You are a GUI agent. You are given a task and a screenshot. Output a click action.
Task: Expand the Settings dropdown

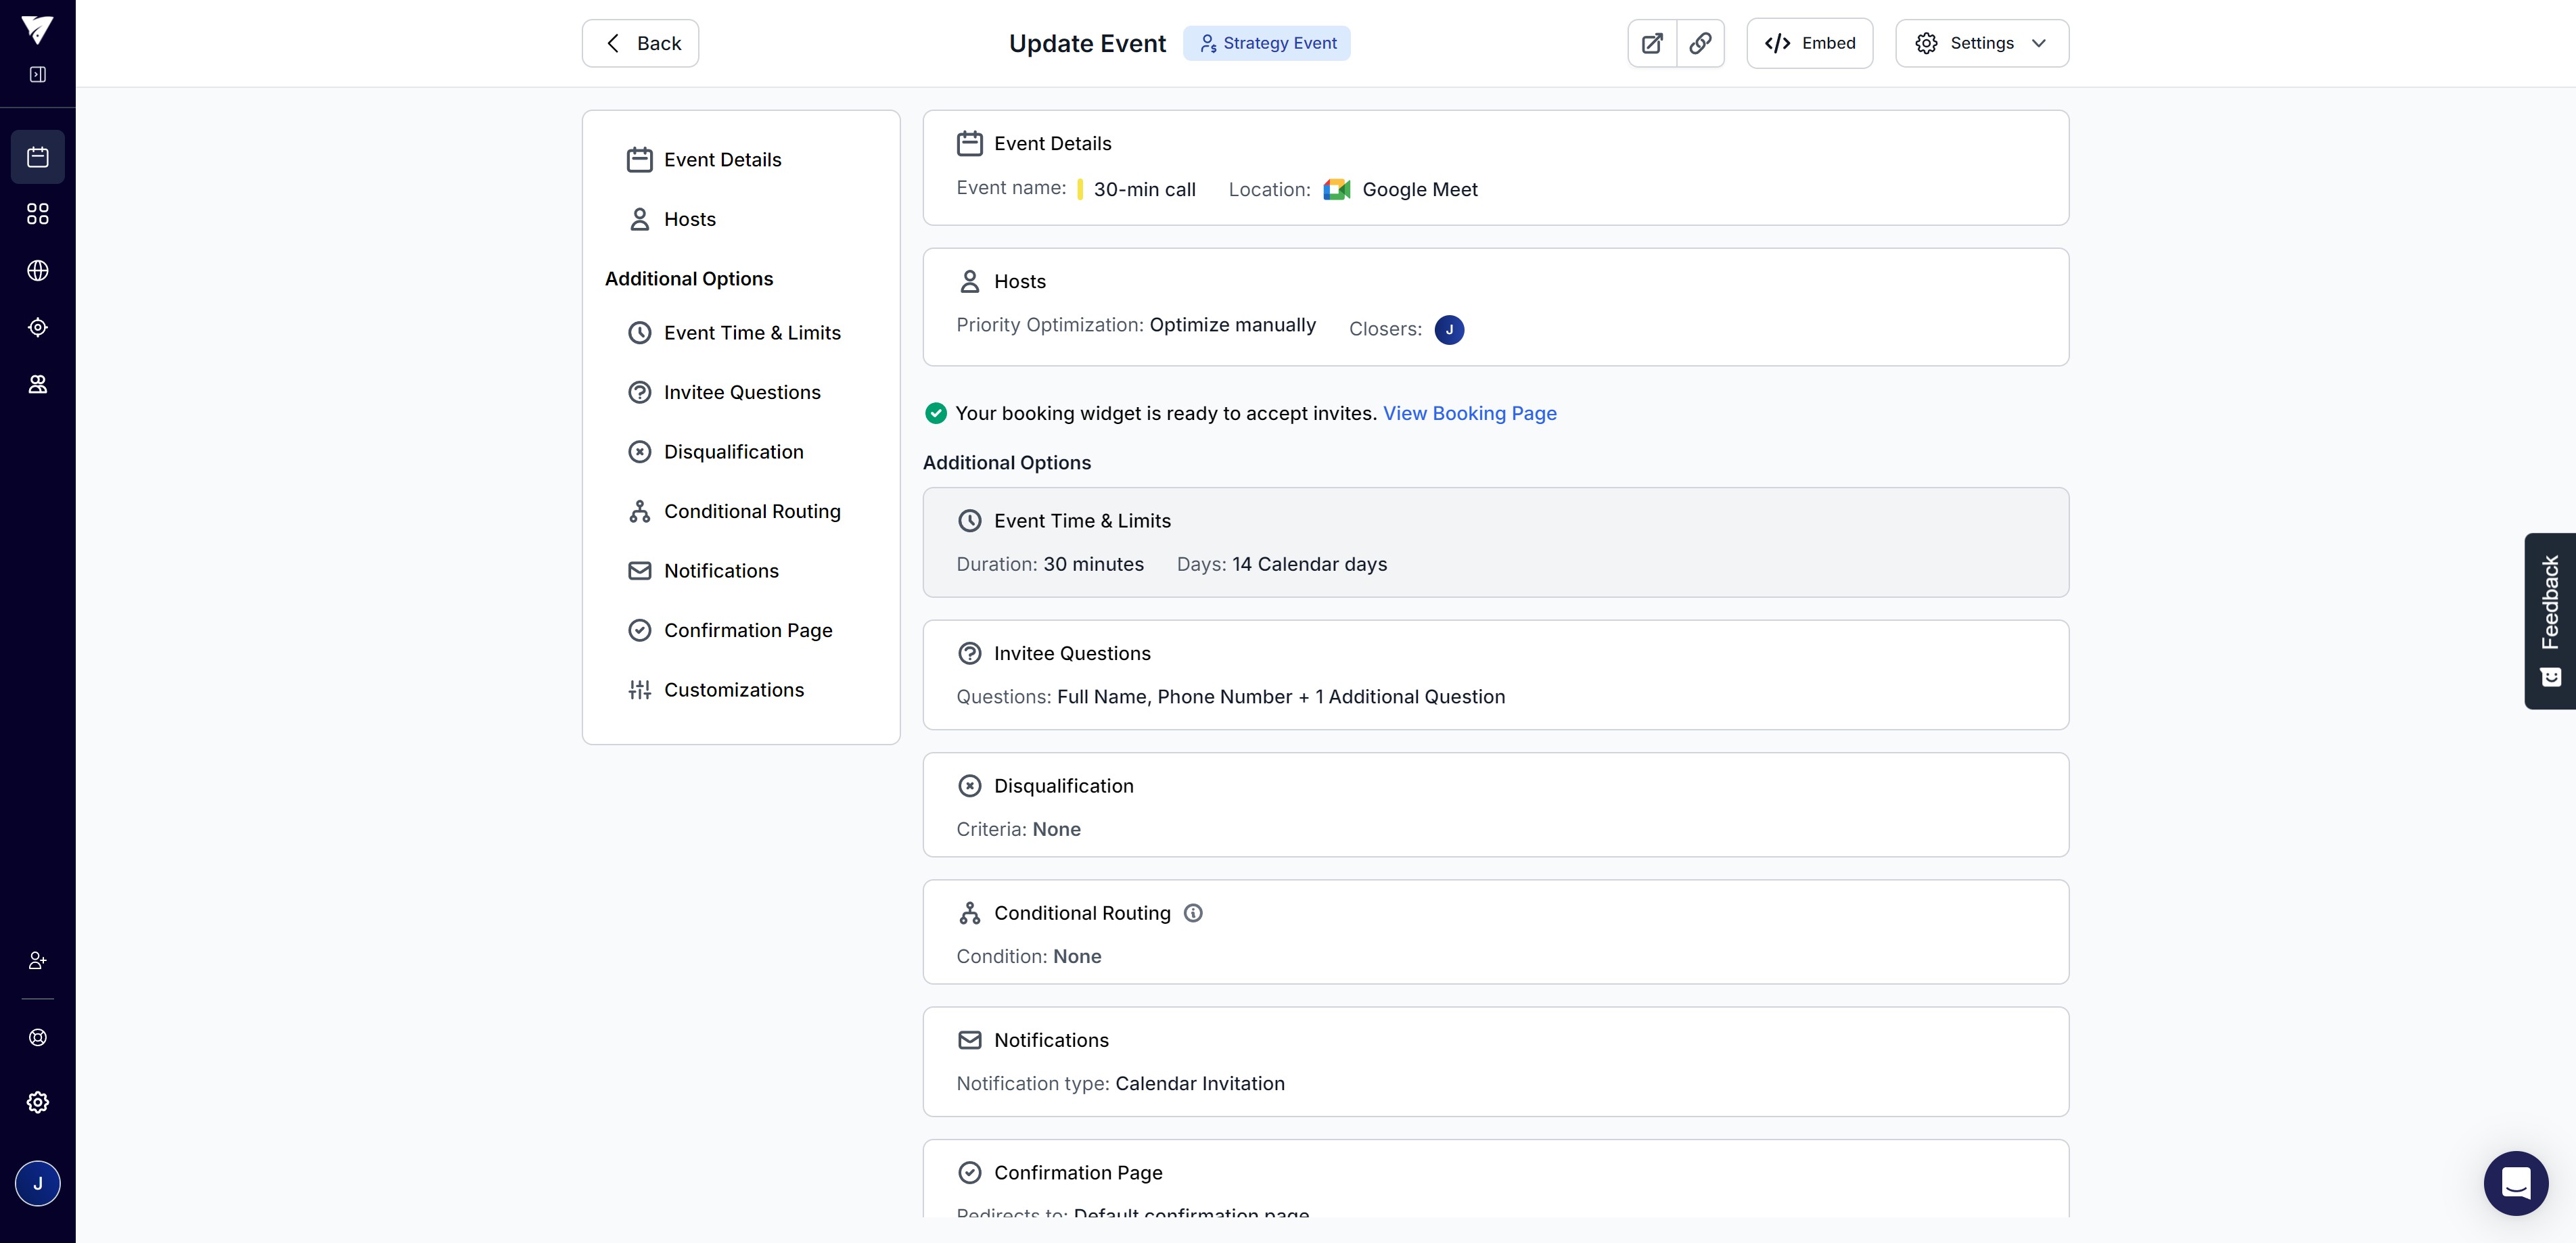point(1981,43)
